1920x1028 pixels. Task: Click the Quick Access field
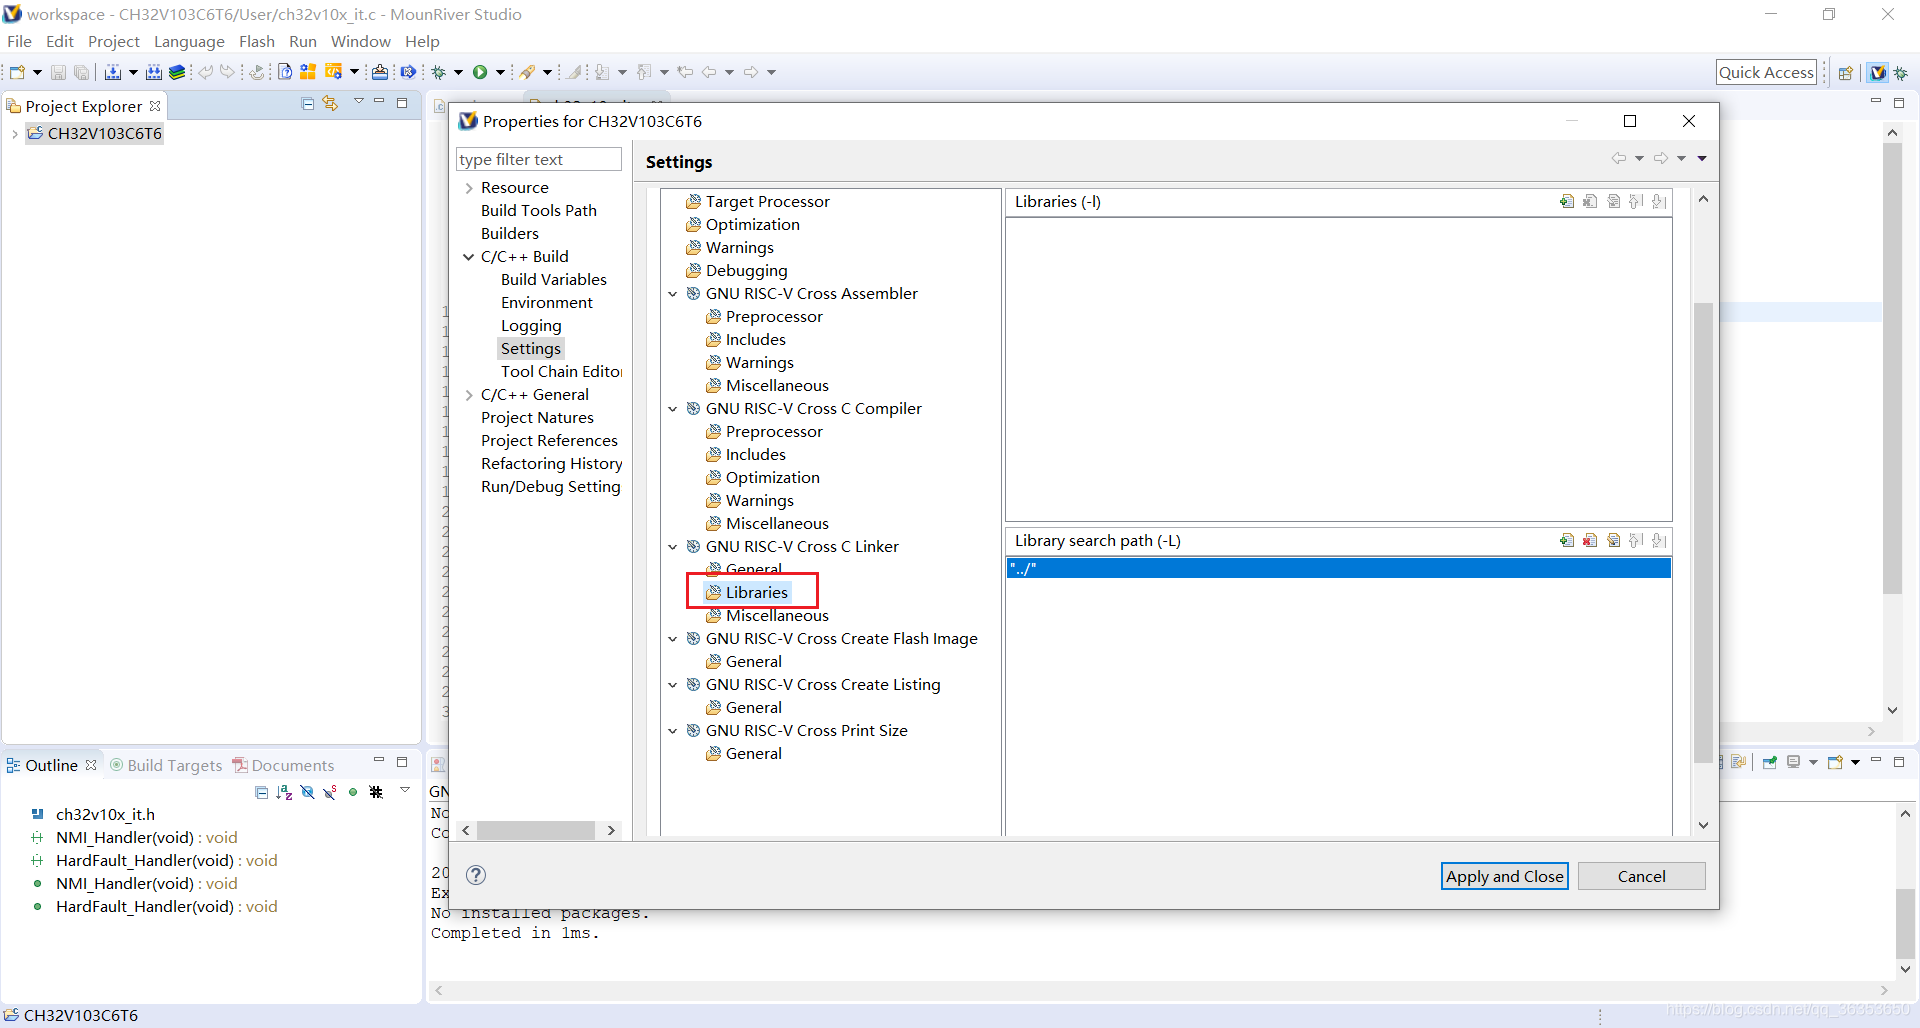click(1766, 72)
